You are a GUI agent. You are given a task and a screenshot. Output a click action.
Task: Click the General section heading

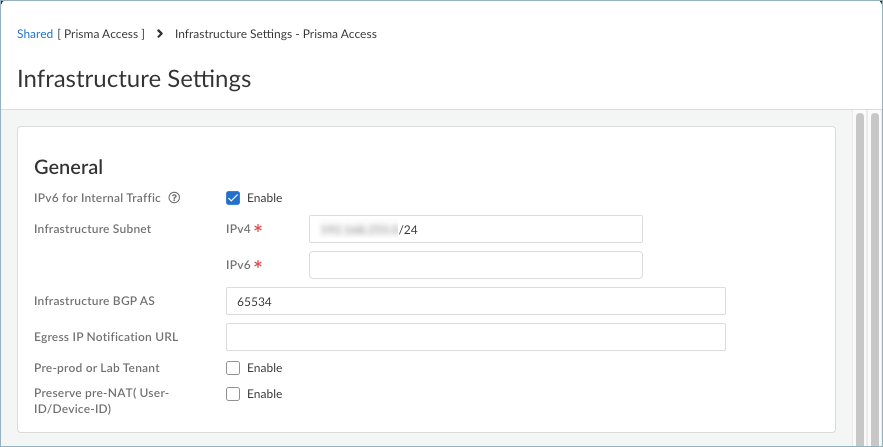click(69, 167)
